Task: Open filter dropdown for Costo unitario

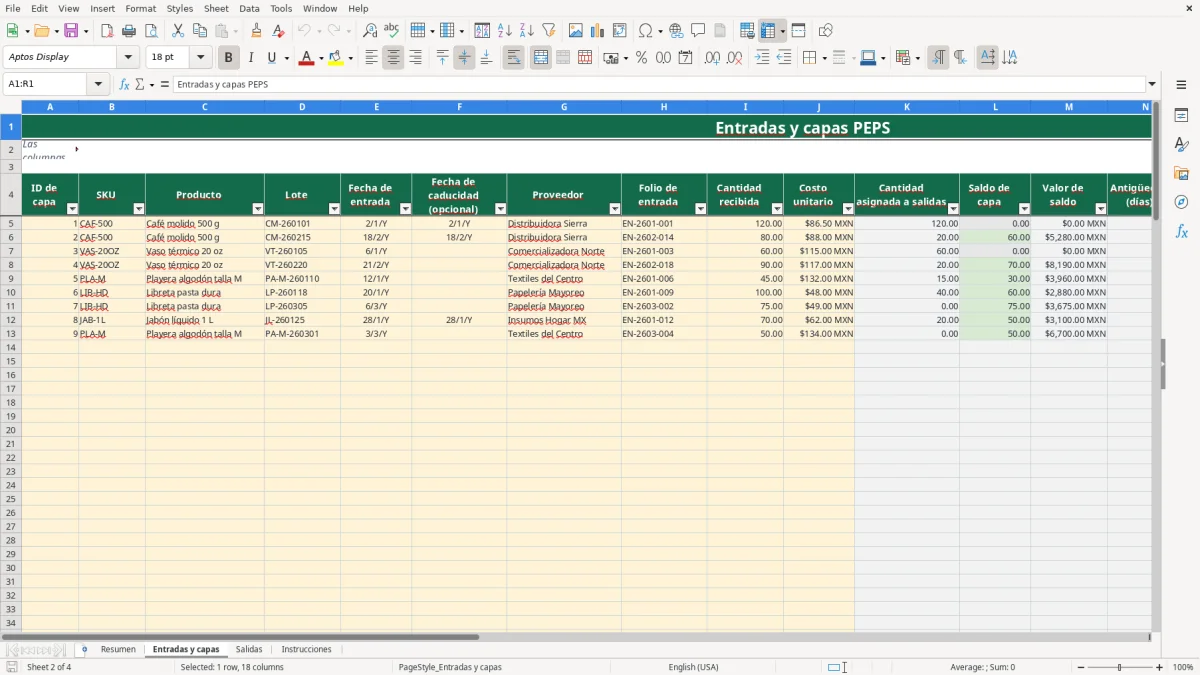Action: (847, 209)
